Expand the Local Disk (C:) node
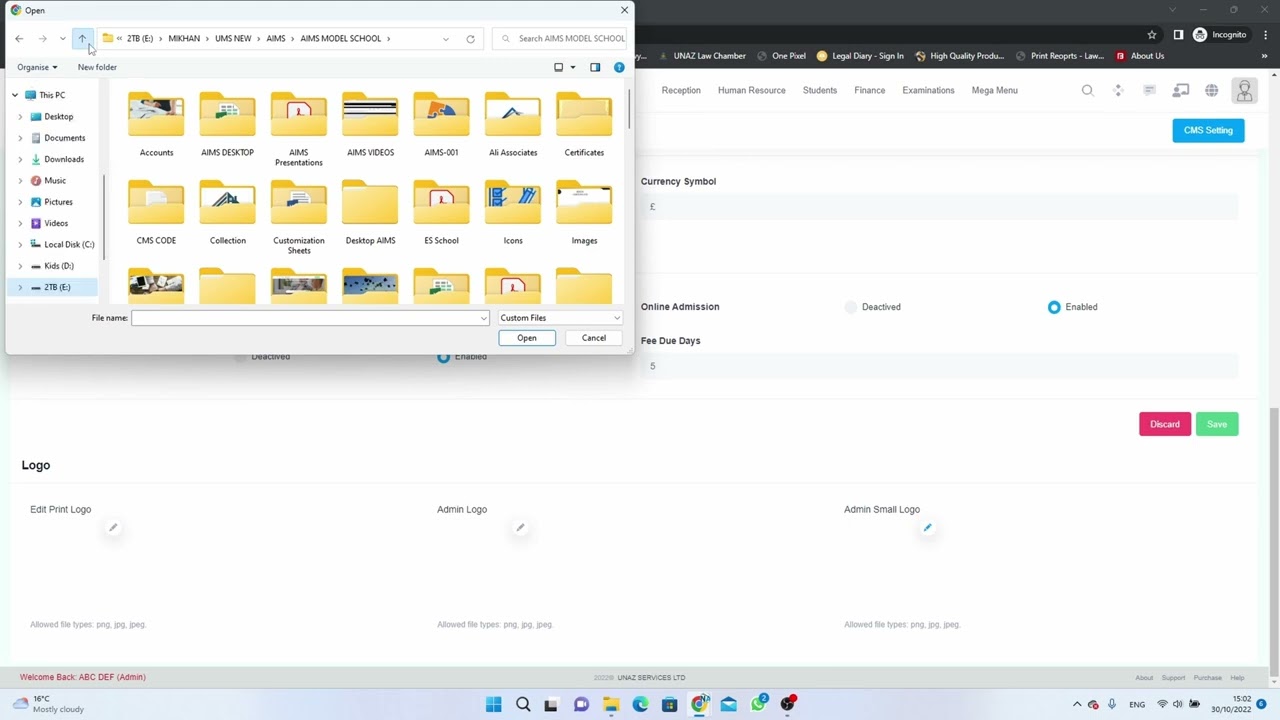1280x720 pixels. tap(20, 244)
